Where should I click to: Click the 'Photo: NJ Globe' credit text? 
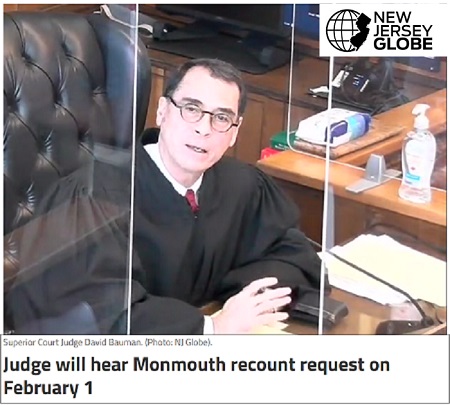click(x=178, y=342)
